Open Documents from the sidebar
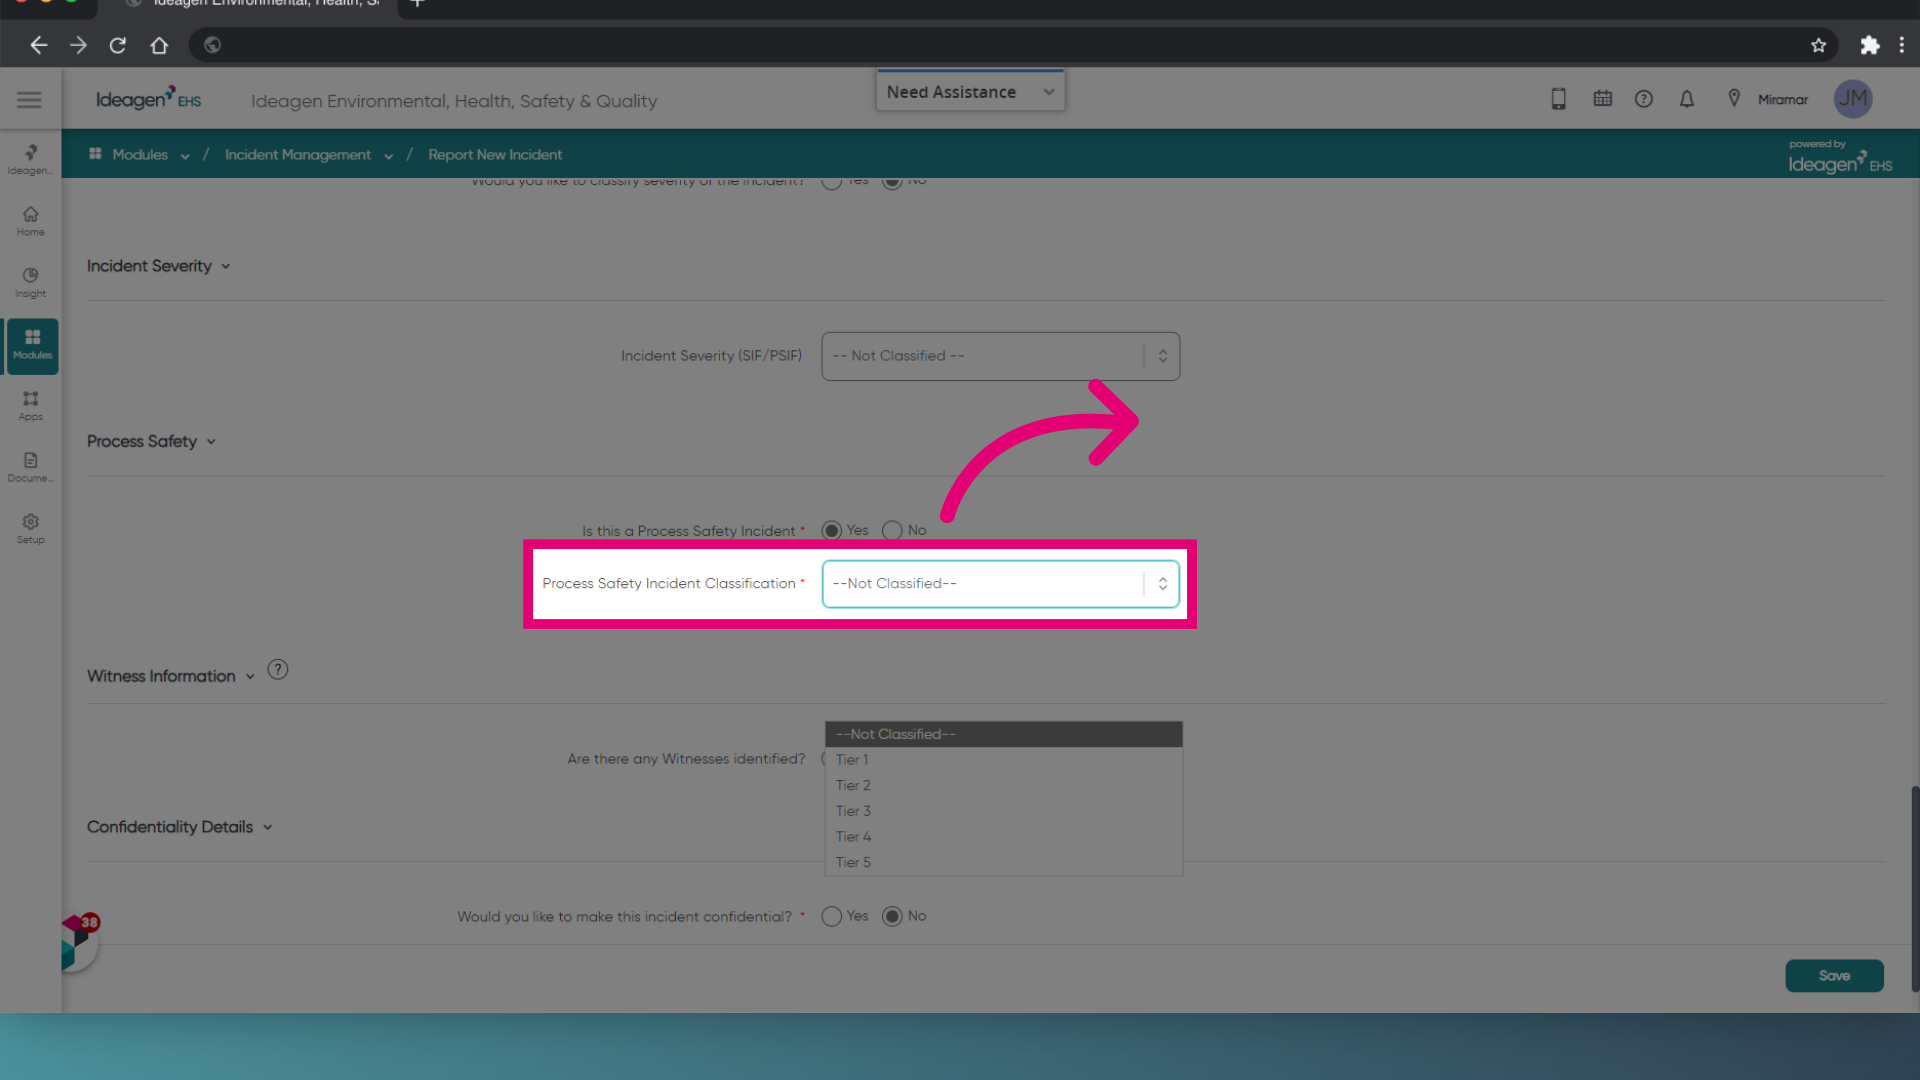 pos(30,467)
